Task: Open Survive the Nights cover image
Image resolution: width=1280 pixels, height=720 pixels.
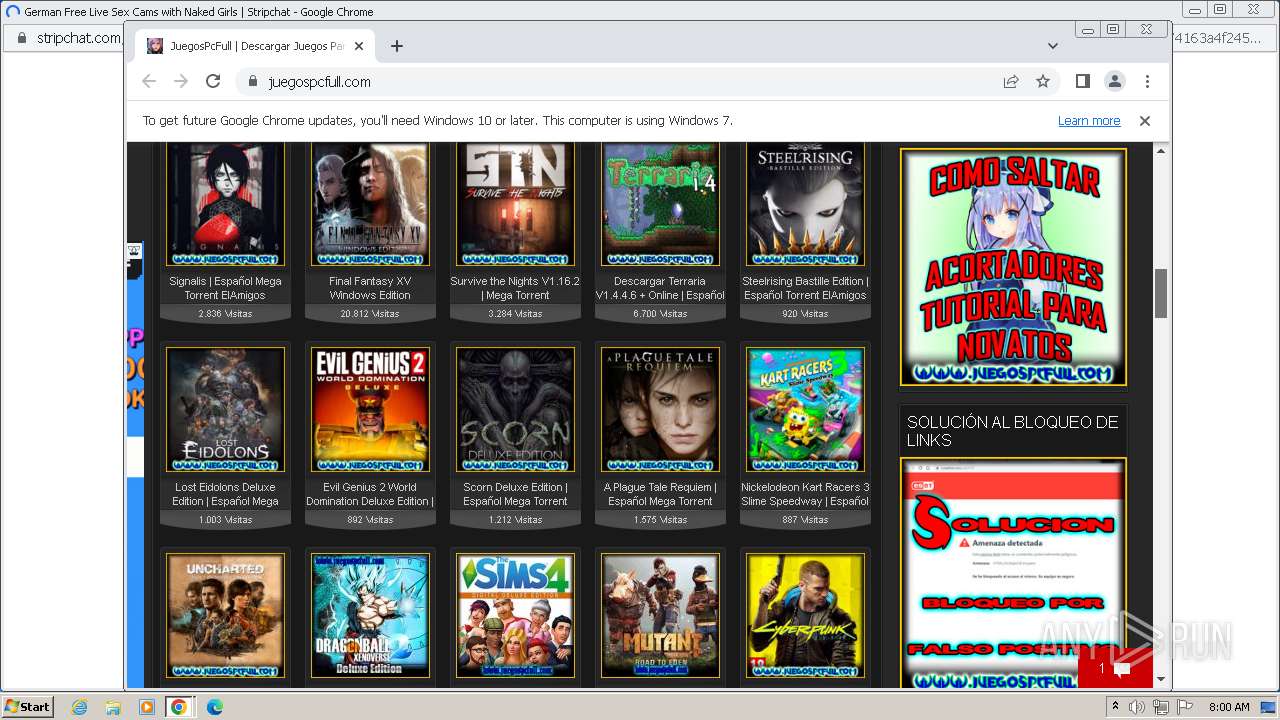Action: (515, 203)
